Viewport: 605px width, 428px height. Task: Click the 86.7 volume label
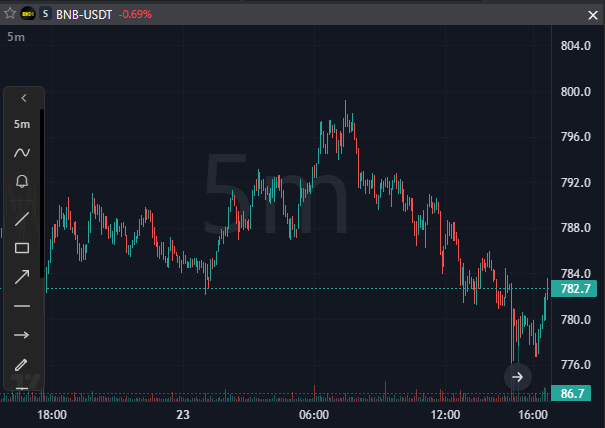point(571,393)
